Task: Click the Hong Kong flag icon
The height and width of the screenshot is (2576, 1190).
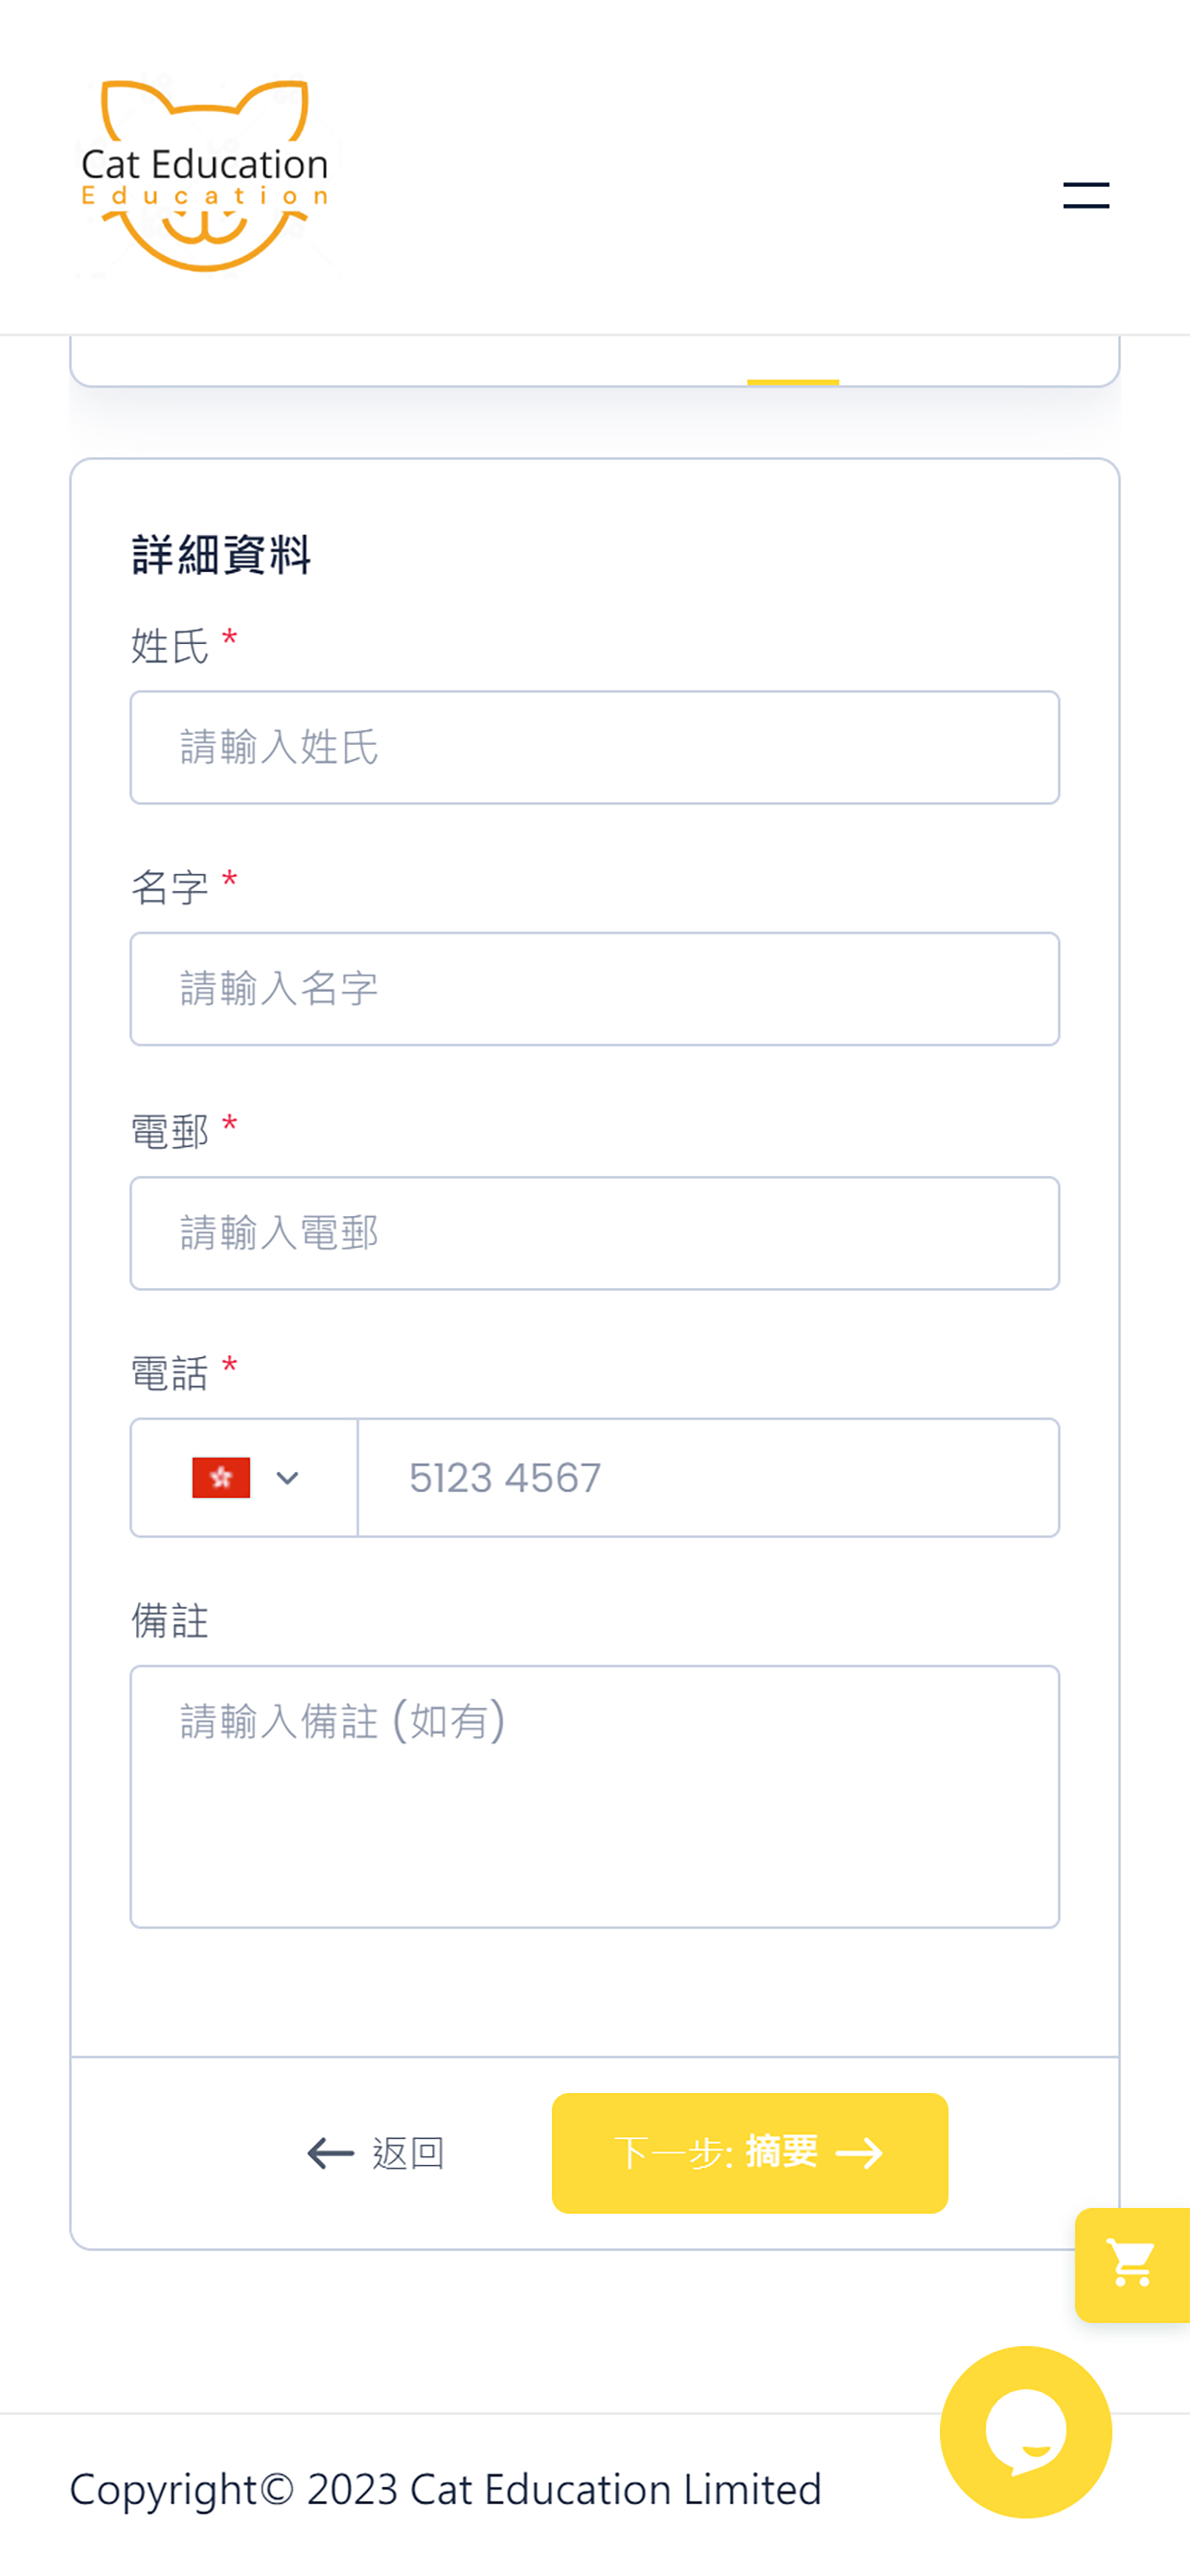Action: click(221, 1477)
